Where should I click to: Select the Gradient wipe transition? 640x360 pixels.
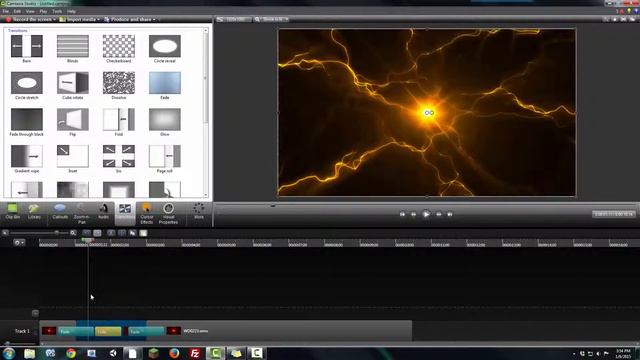pyautogui.click(x=27, y=156)
